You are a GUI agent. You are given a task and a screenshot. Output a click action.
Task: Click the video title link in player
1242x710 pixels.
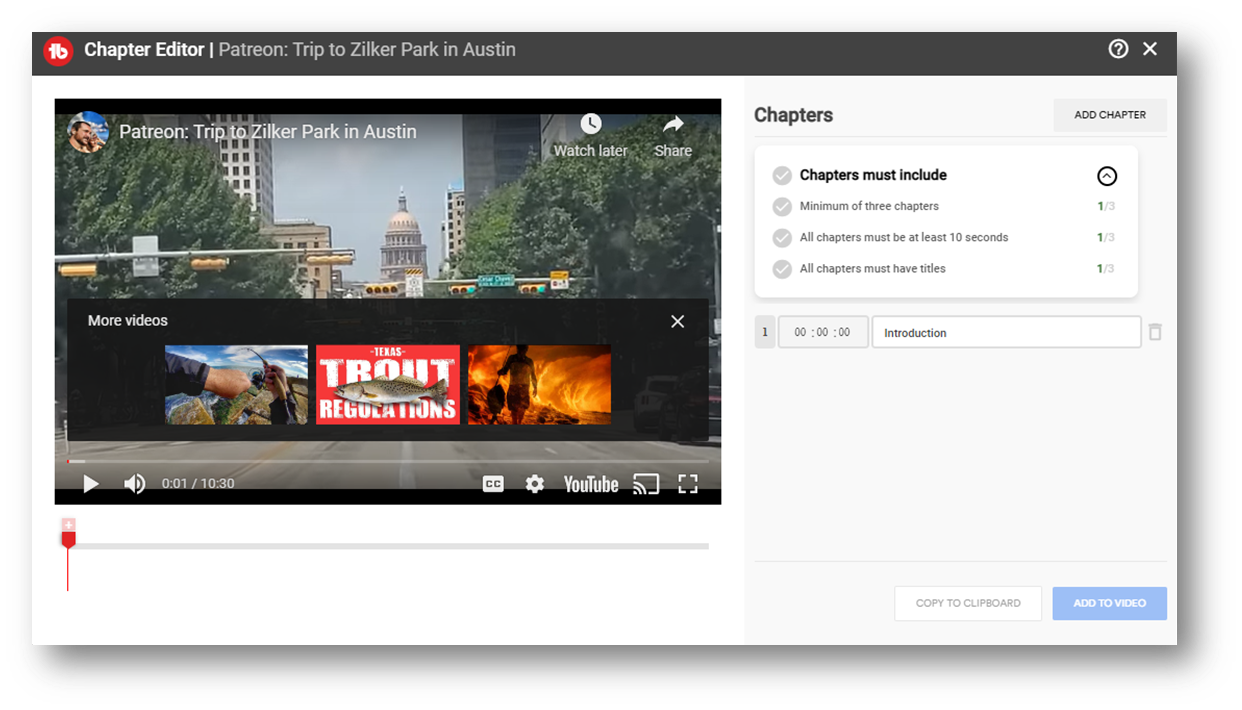coord(268,132)
